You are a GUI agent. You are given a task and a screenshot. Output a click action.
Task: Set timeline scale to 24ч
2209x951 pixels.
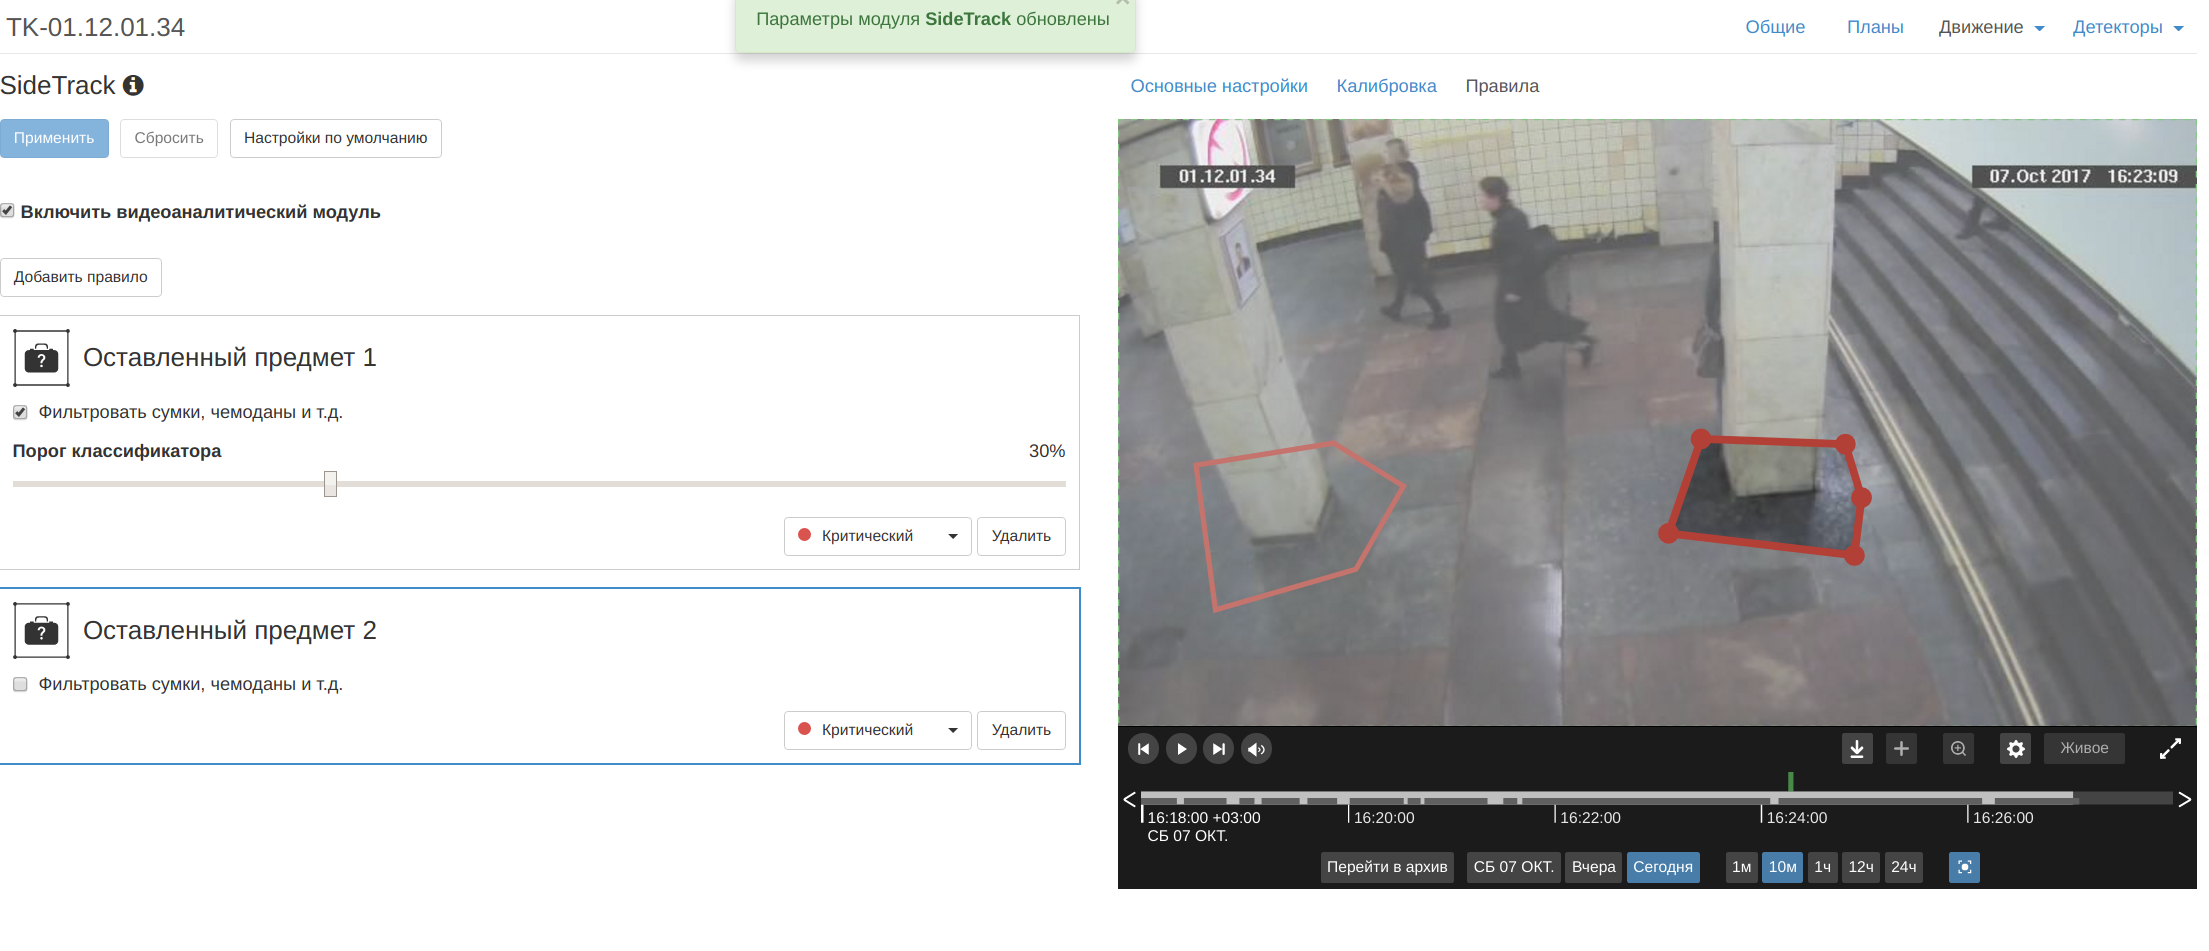click(x=1904, y=867)
